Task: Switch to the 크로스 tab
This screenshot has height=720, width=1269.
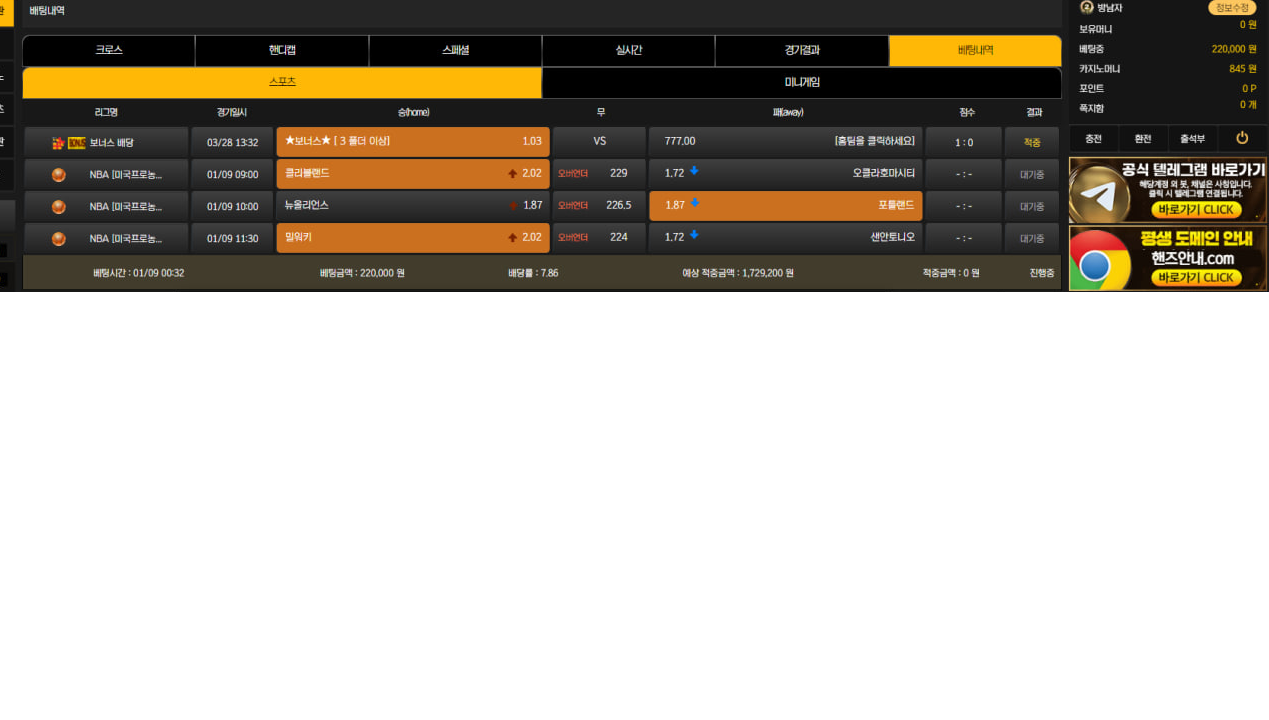Action: pyautogui.click(x=109, y=50)
